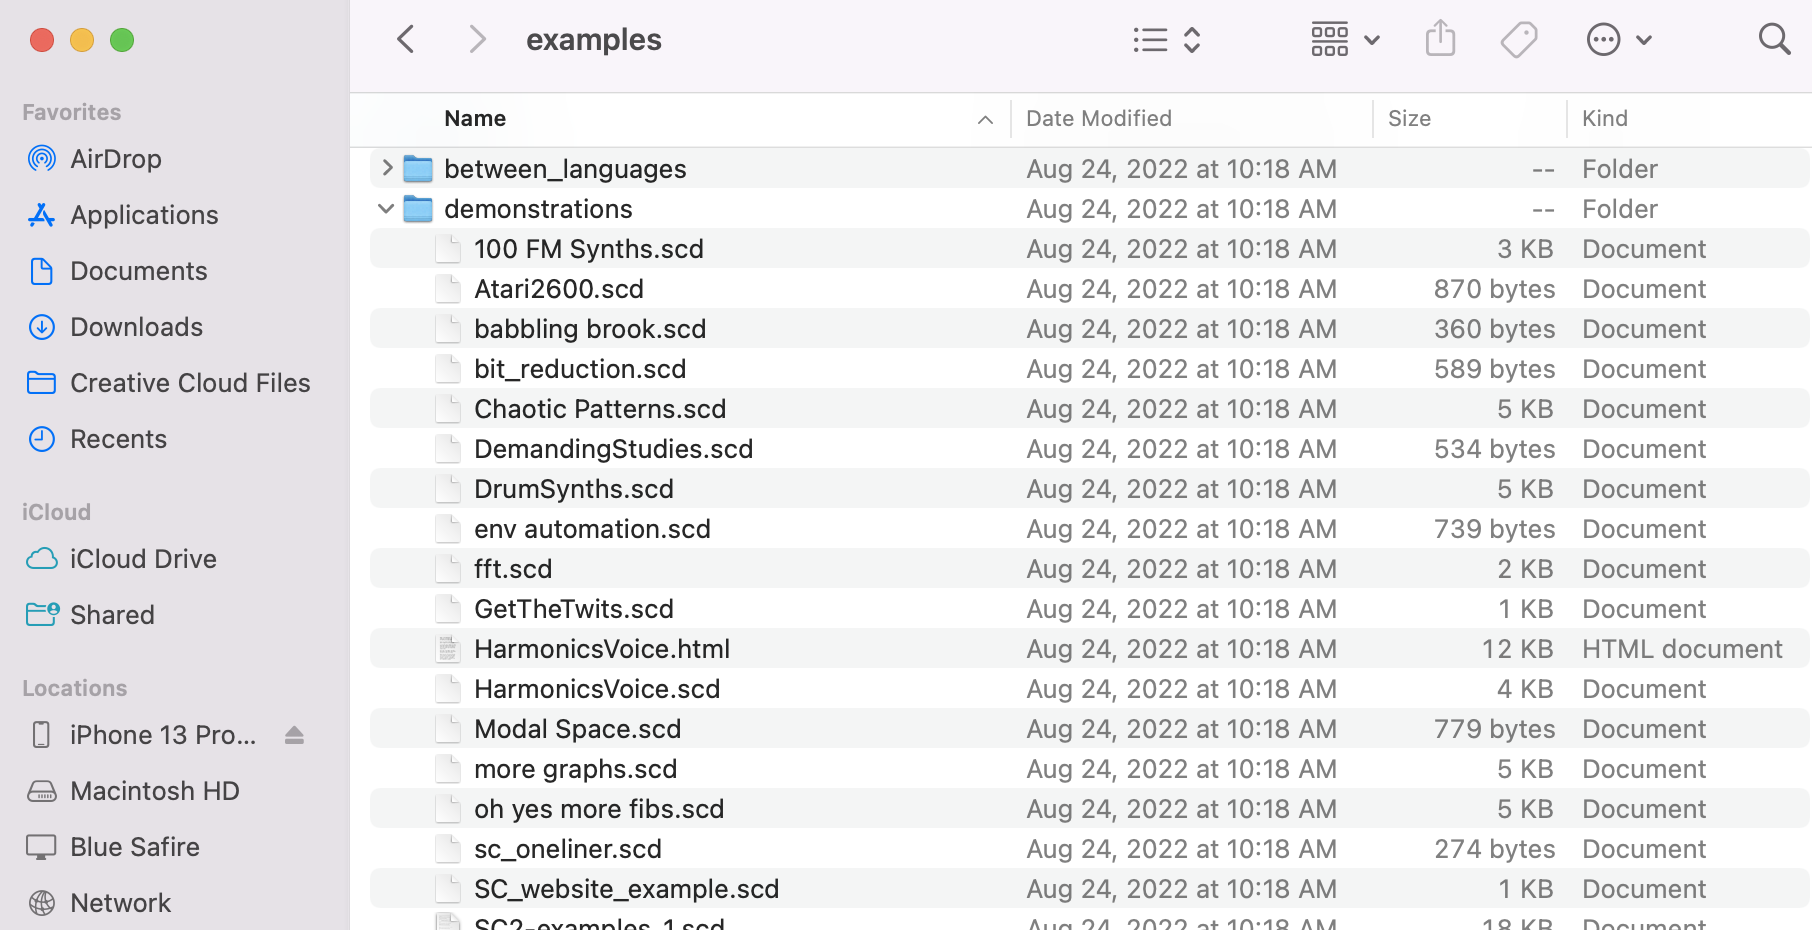This screenshot has height=930, width=1812.
Task: Open Creative Cloud Files from sidebar
Action: click(189, 382)
